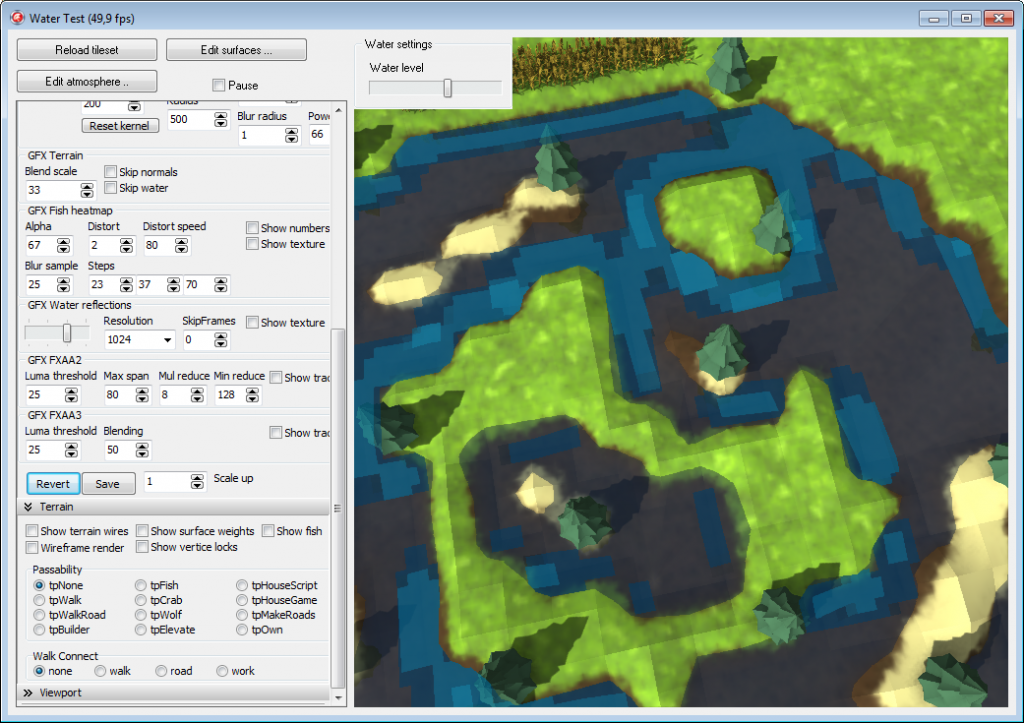The width and height of the screenshot is (1024, 723).
Task: Toggle the Skip normals checkbox
Action: click(110, 172)
